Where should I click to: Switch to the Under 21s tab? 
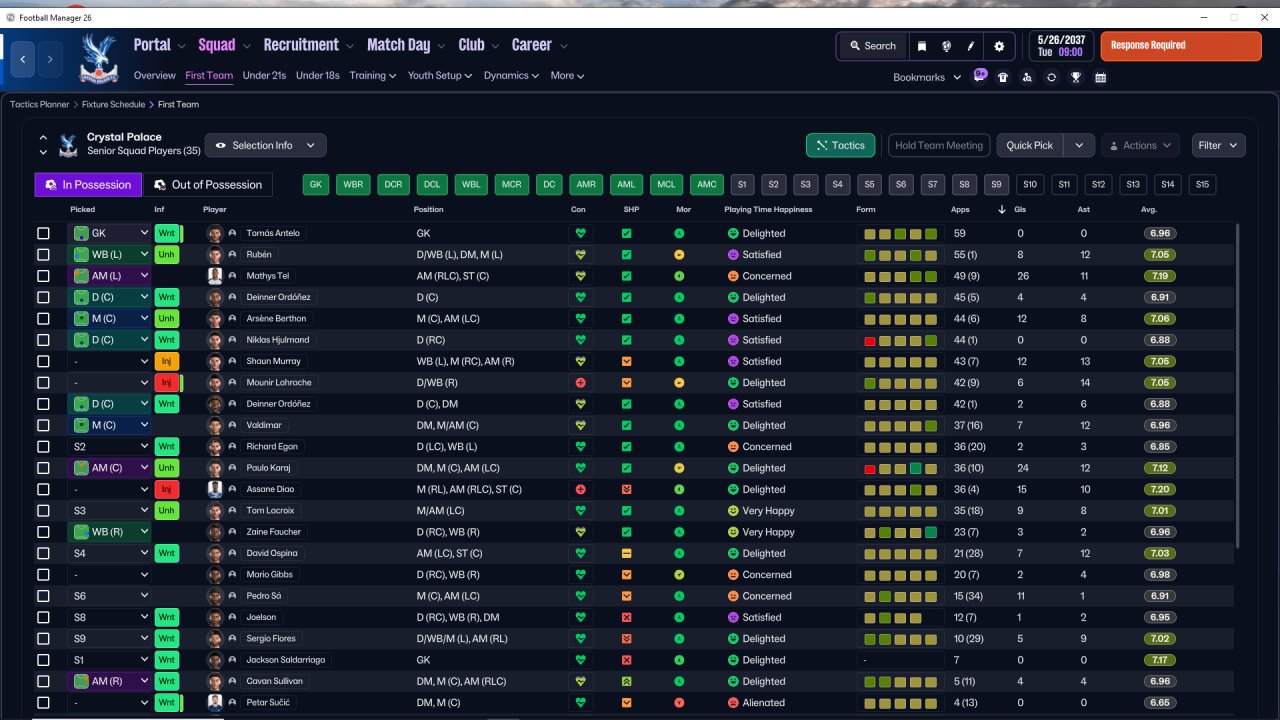tap(264, 75)
